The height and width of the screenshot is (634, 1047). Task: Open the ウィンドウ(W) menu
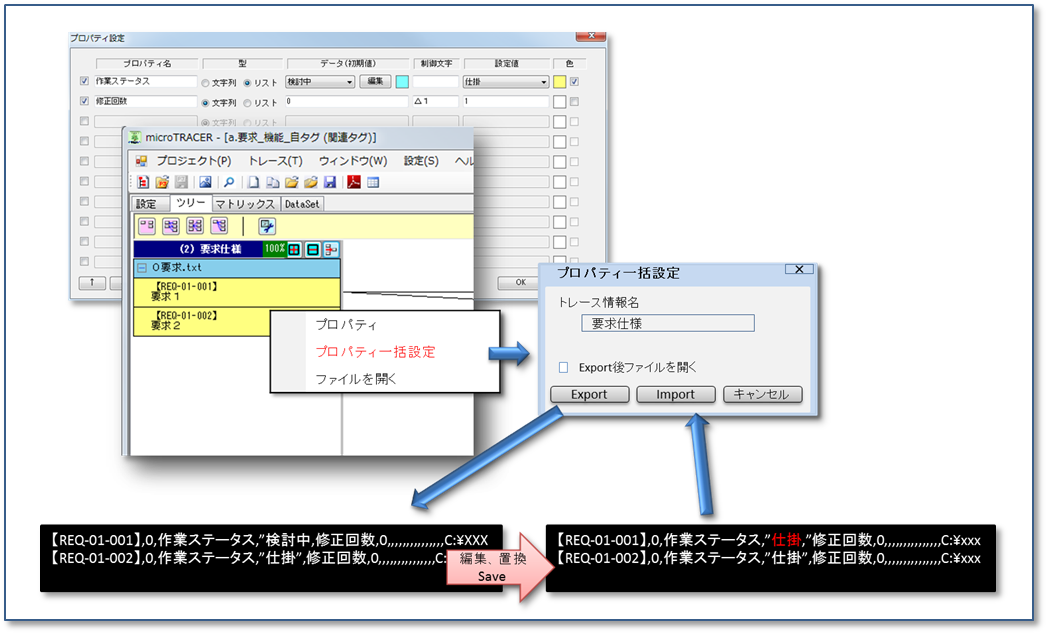[353, 161]
